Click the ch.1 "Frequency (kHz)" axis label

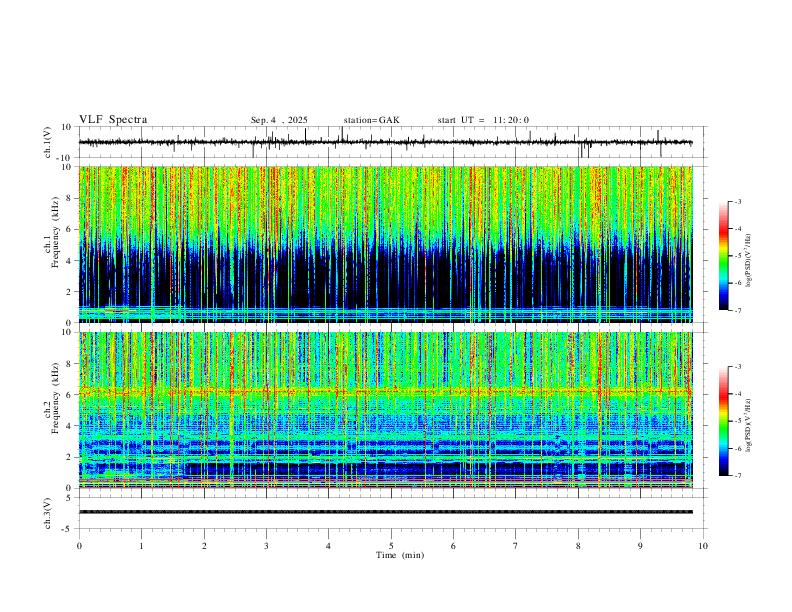tap(55, 232)
